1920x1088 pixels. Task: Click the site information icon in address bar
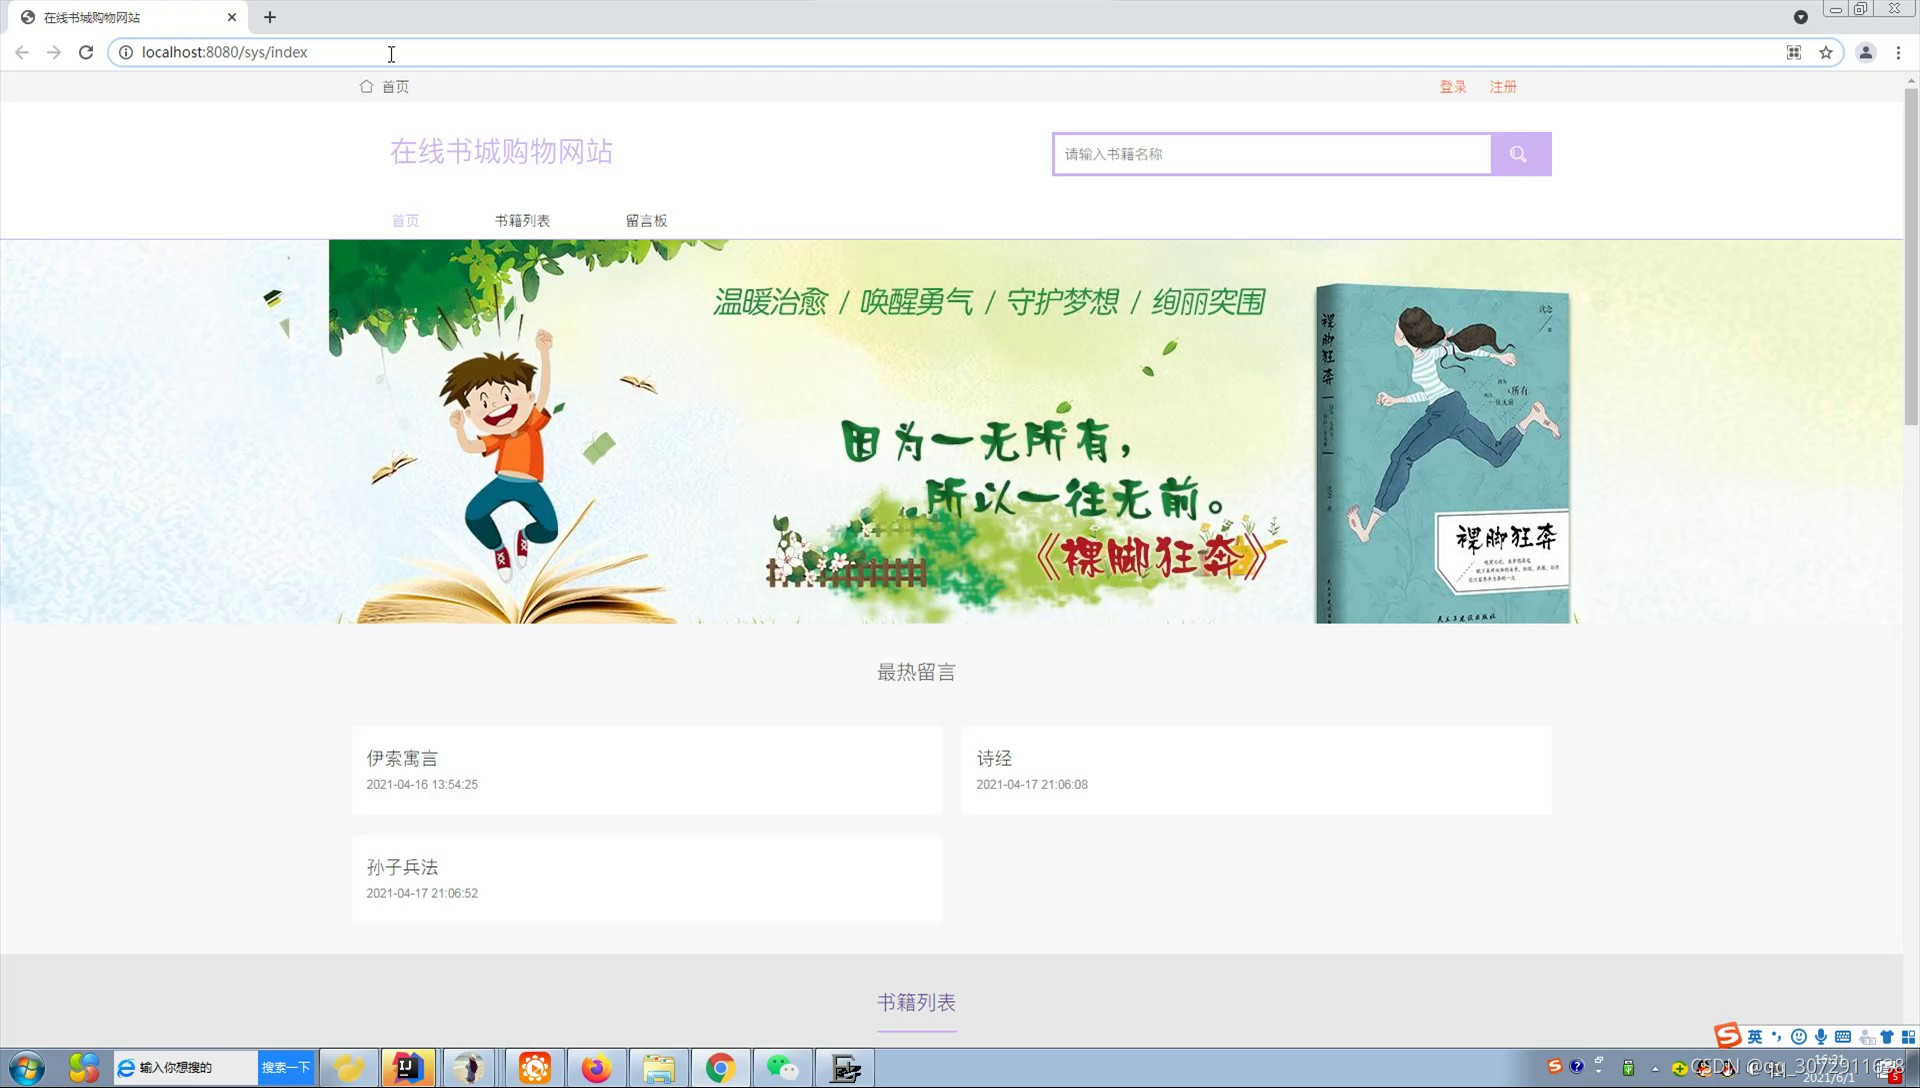tap(126, 52)
